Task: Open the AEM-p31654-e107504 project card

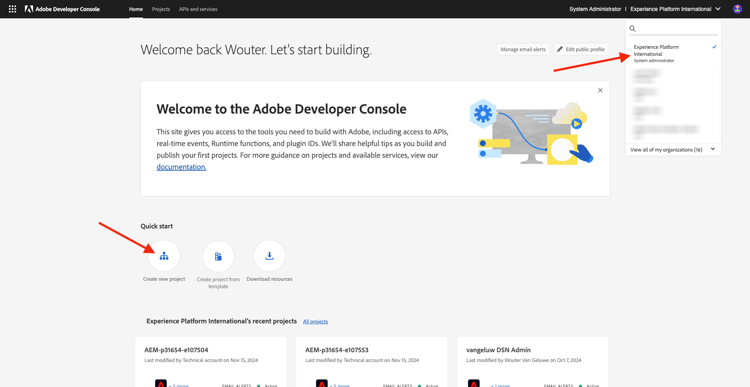Action: click(x=211, y=362)
